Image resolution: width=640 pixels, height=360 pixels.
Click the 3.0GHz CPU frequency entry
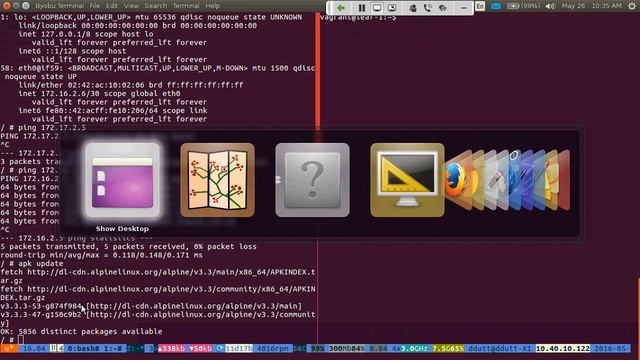pyautogui.click(x=414, y=349)
